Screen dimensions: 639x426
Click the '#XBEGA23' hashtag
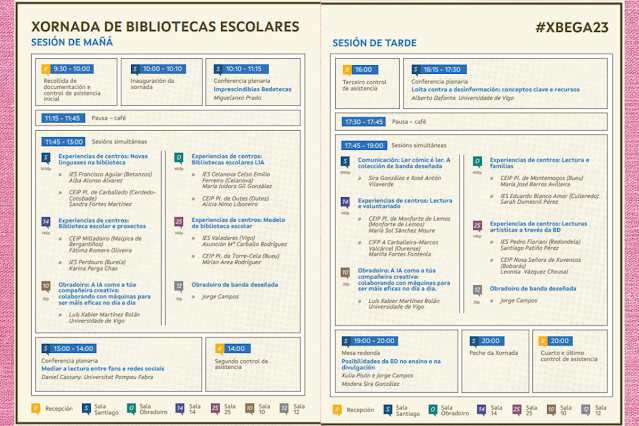tap(572, 27)
